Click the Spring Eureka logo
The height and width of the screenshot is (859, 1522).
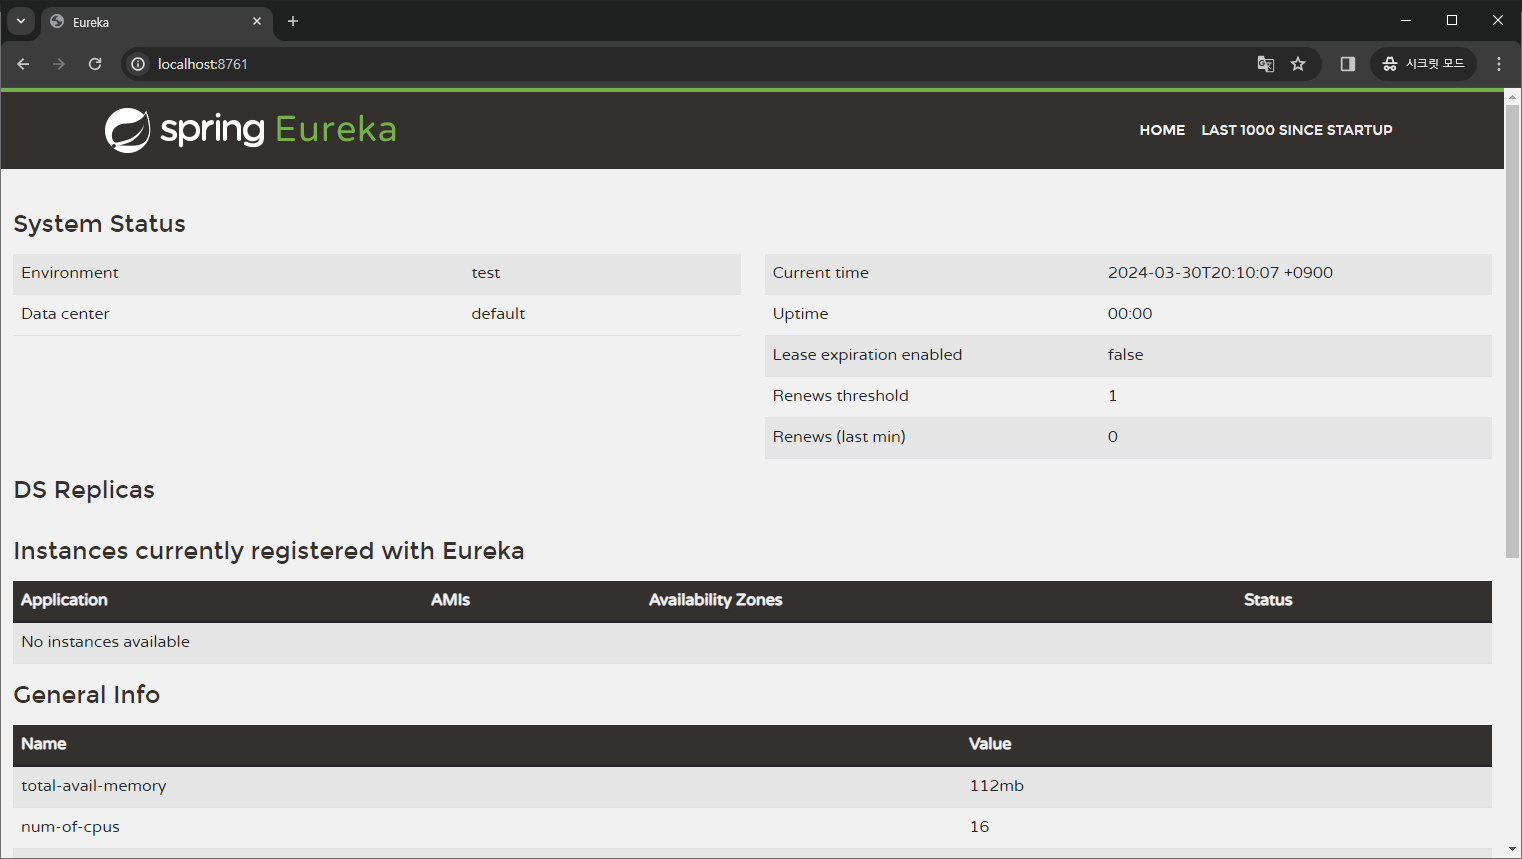(x=251, y=130)
